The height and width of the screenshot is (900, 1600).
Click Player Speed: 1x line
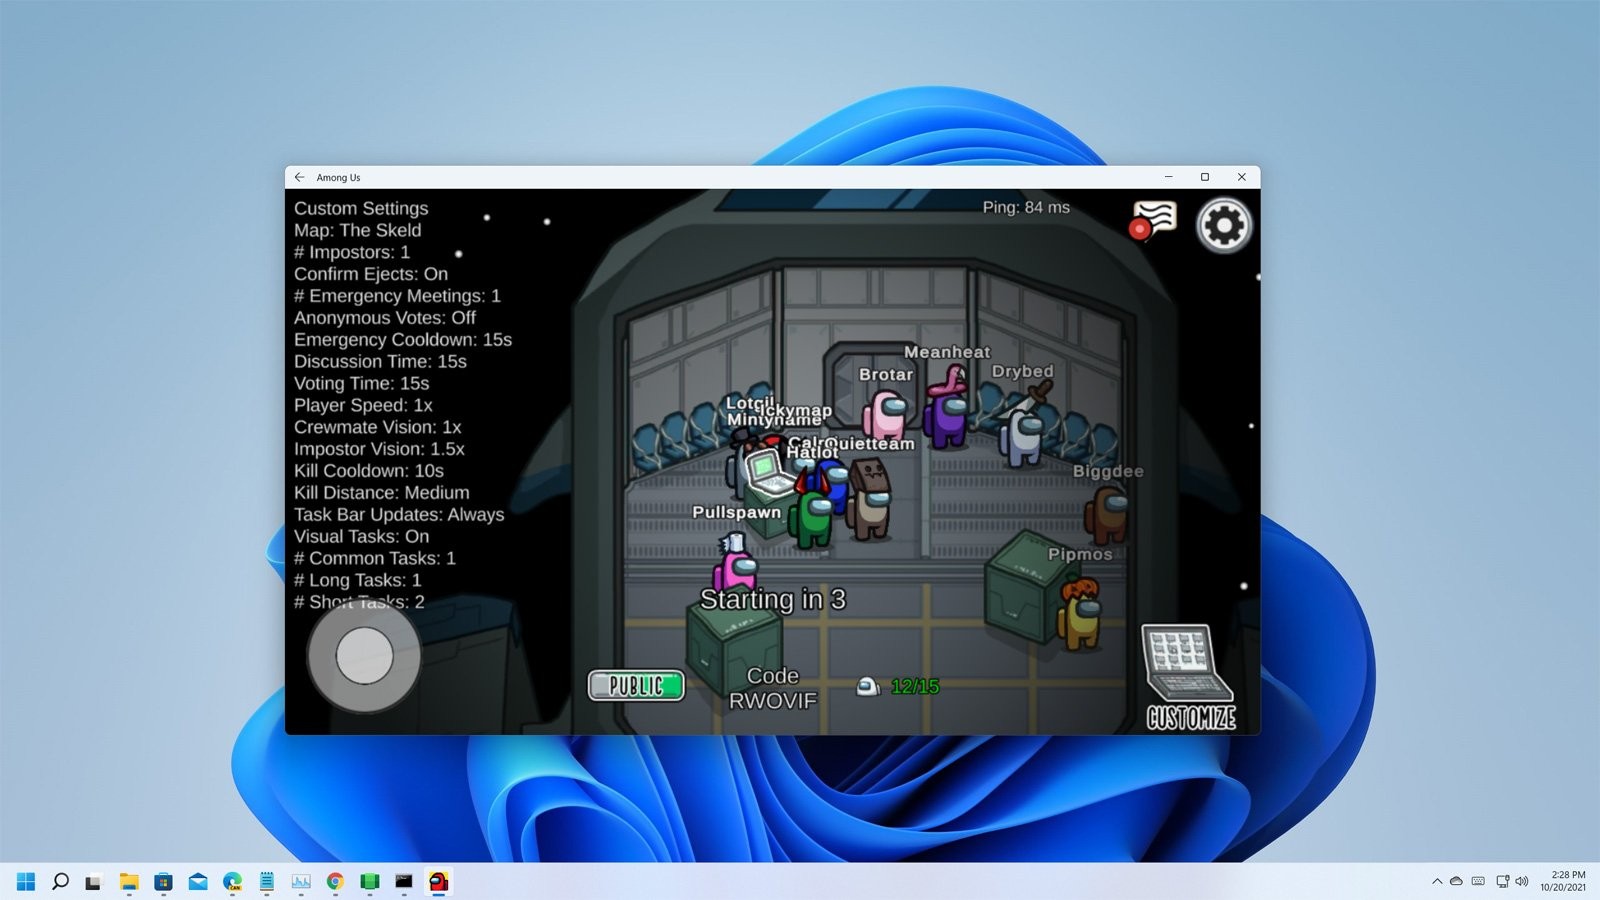click(x=363, y=405)
